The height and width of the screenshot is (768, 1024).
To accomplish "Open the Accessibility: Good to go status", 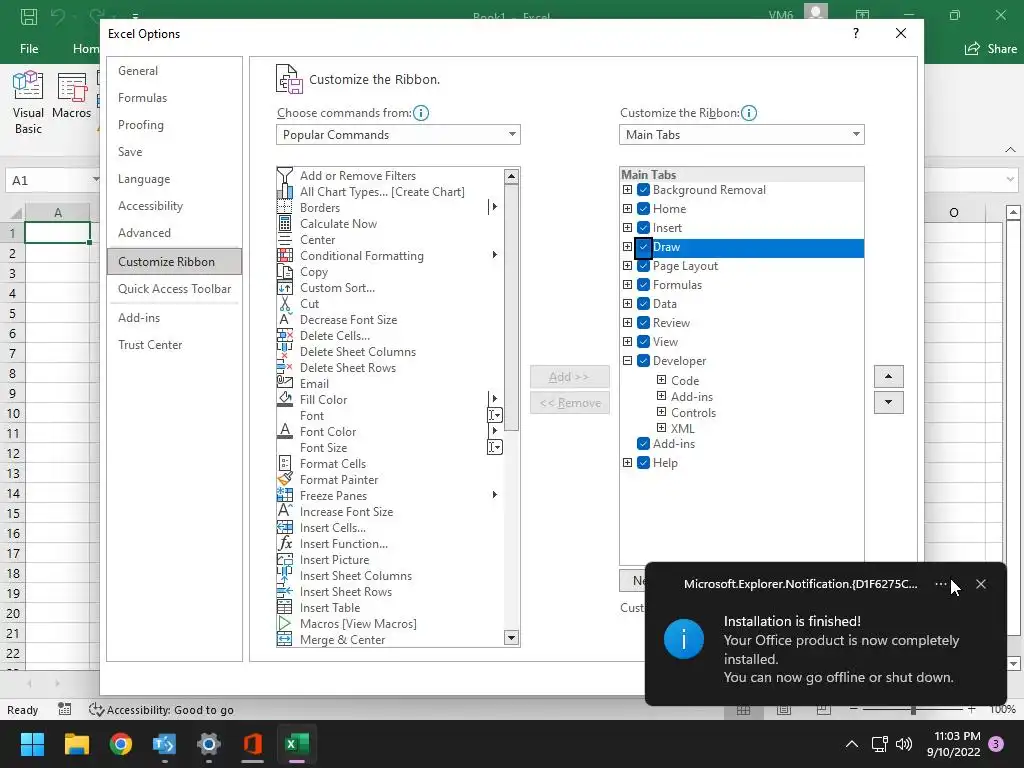I will 161,710.
